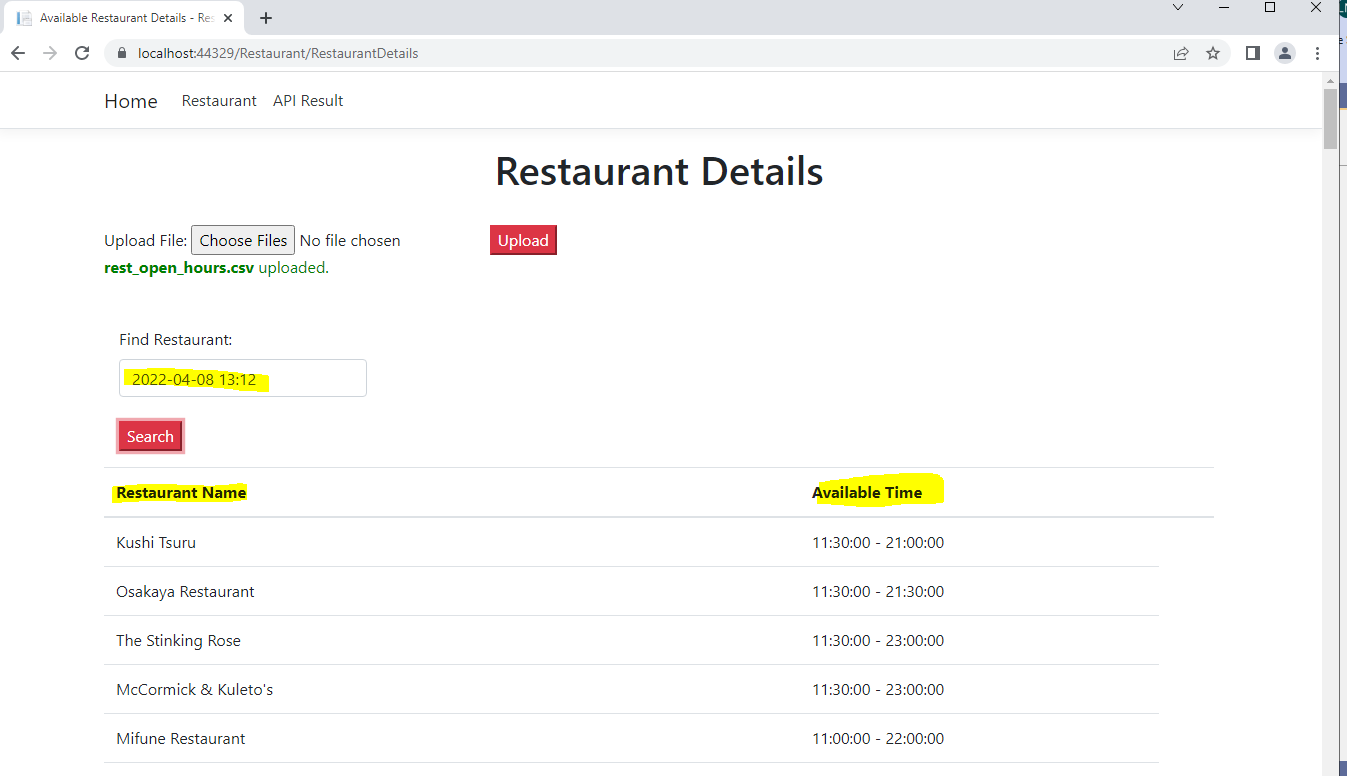Select the Osakaya Restaurant name
1347x776 pixels.
[x=185, y=592]
